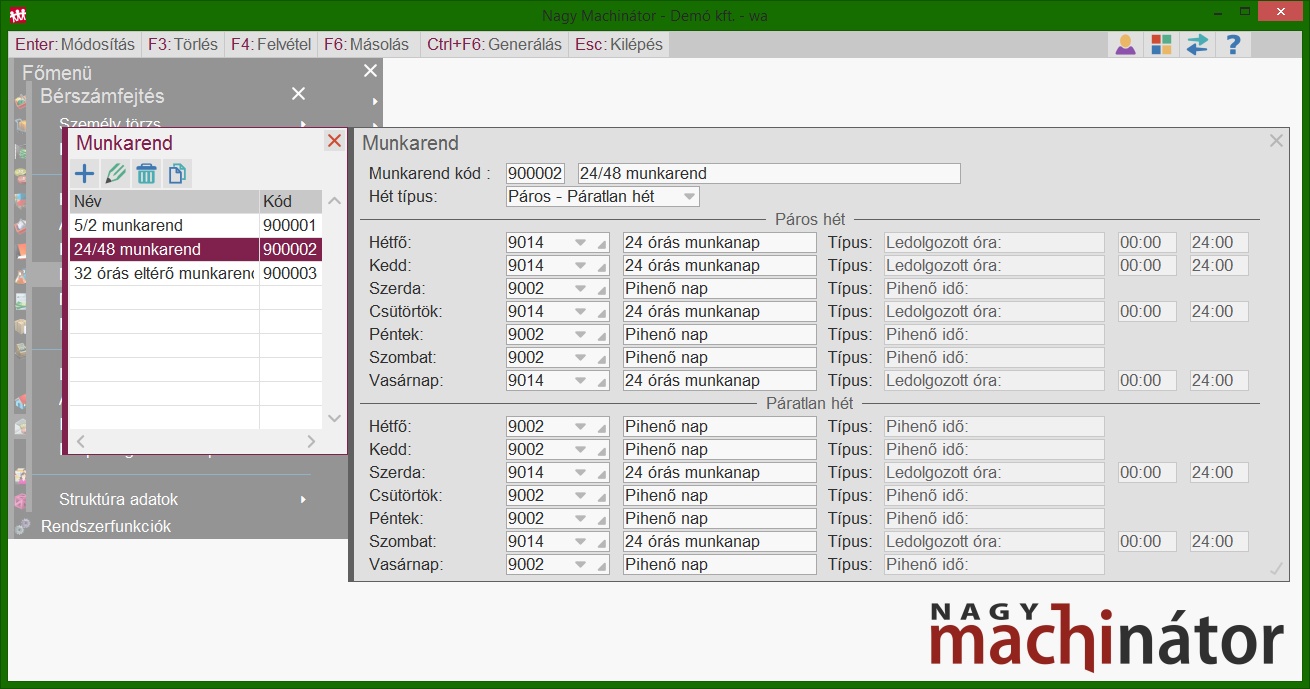Click Páratlan hét Szombat end time 24:00

(x=1219, y=542)
